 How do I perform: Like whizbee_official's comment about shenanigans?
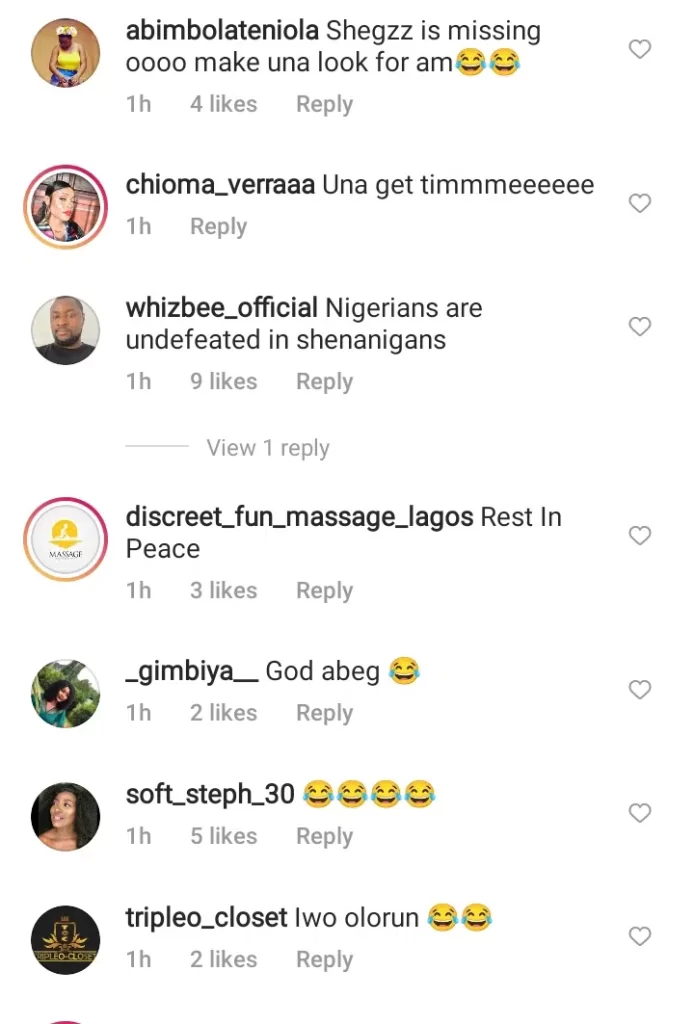point(639,326)
